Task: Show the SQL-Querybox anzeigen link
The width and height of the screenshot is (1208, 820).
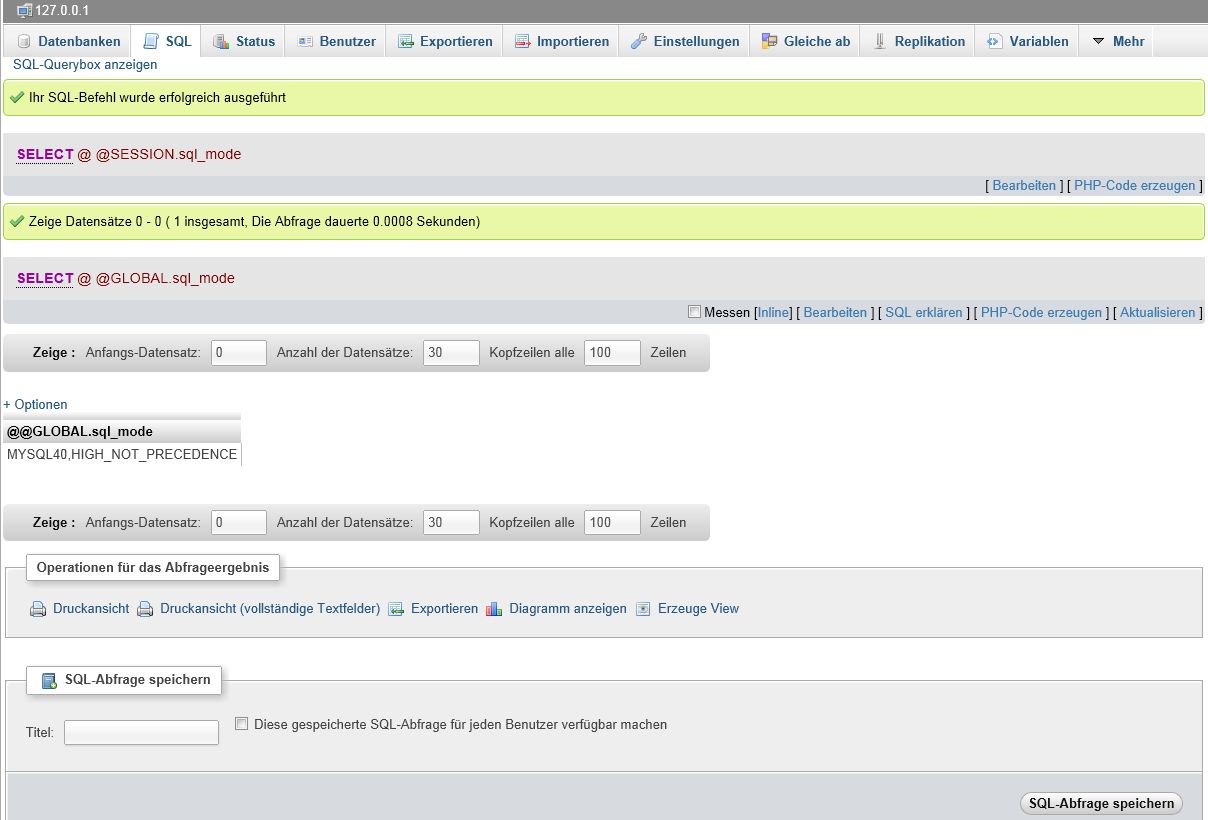Action: [85, 65]
